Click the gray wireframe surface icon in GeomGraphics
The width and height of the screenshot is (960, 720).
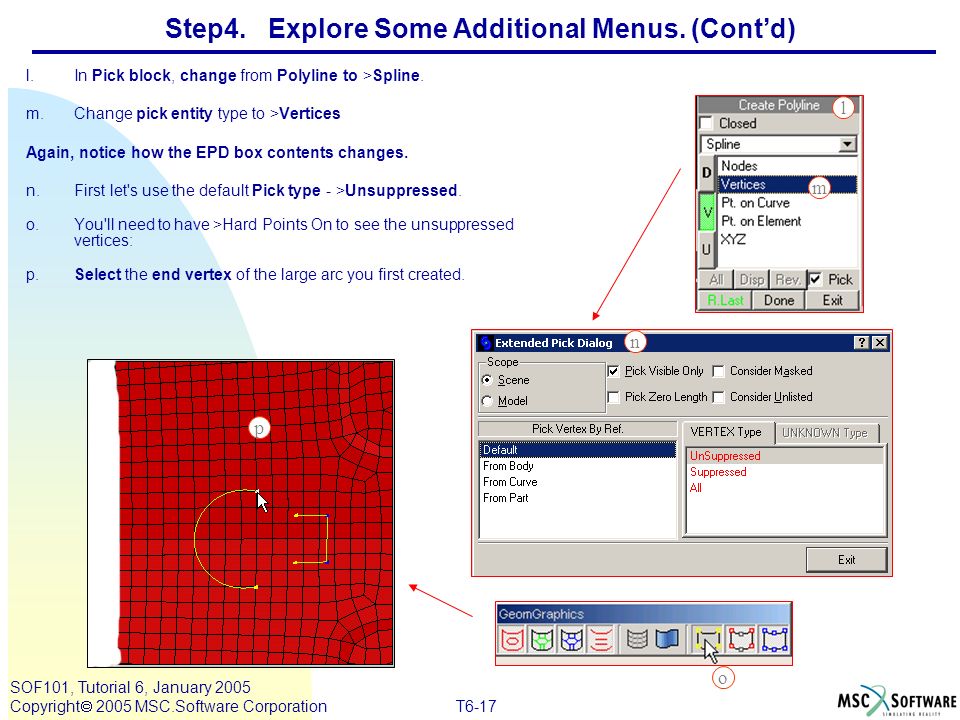(x=637, y=640)
